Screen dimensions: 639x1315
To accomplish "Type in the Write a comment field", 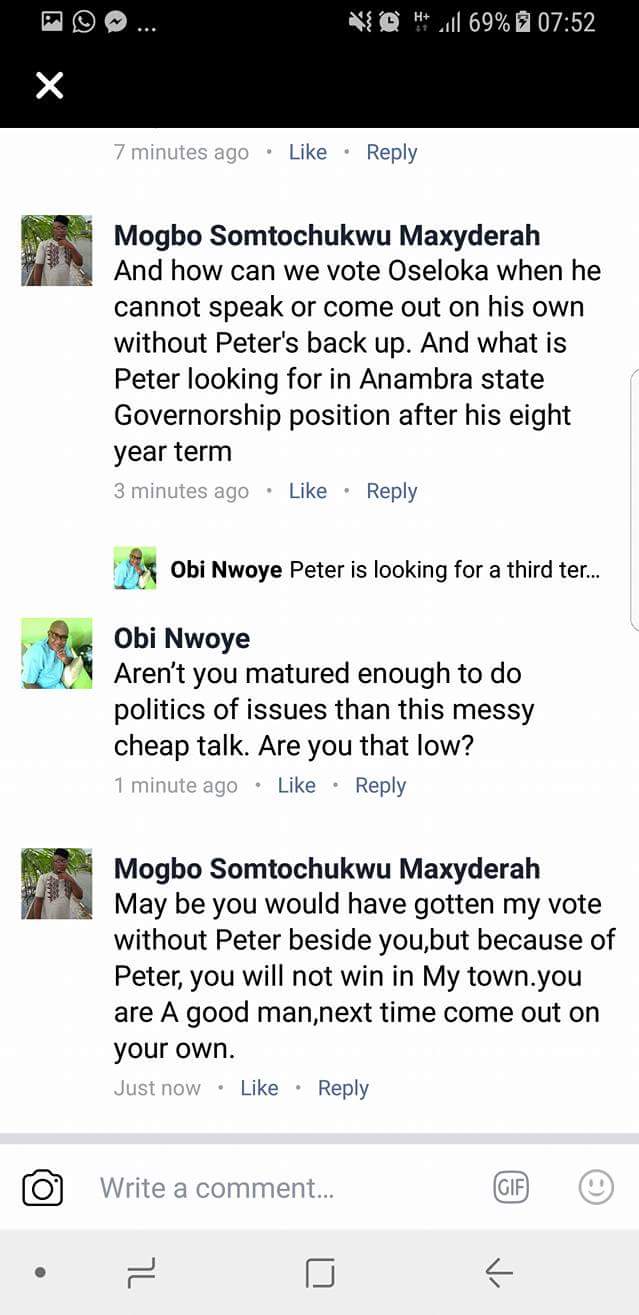I will click(x=280, y=1188).
